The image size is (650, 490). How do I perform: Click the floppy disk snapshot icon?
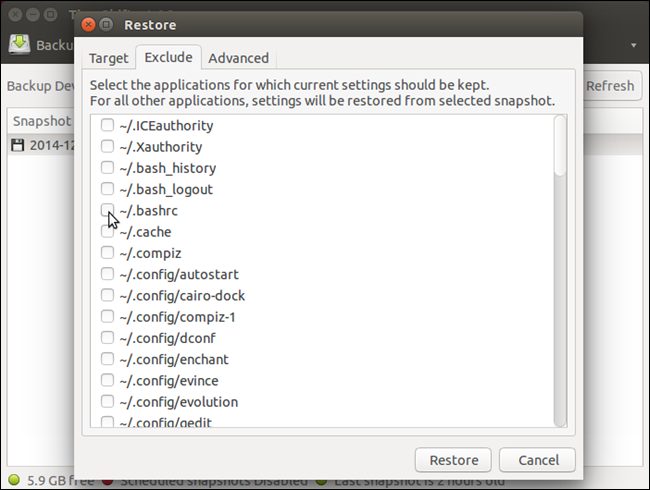point(17,145)
